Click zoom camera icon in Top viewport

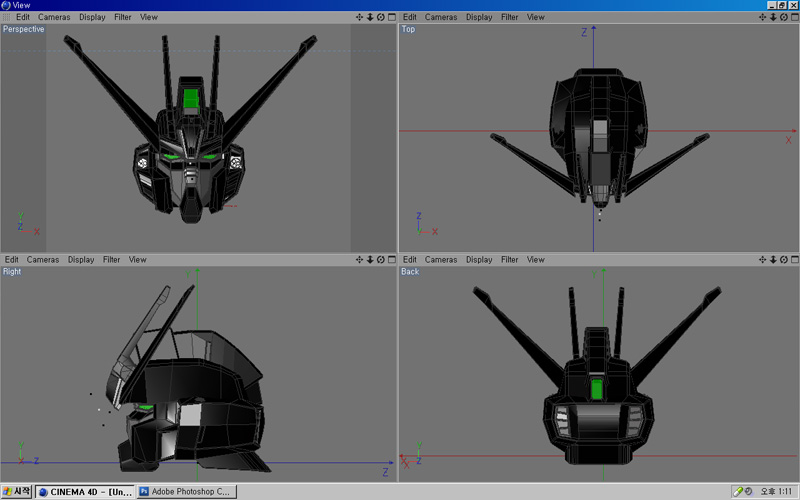coord(773,17)
